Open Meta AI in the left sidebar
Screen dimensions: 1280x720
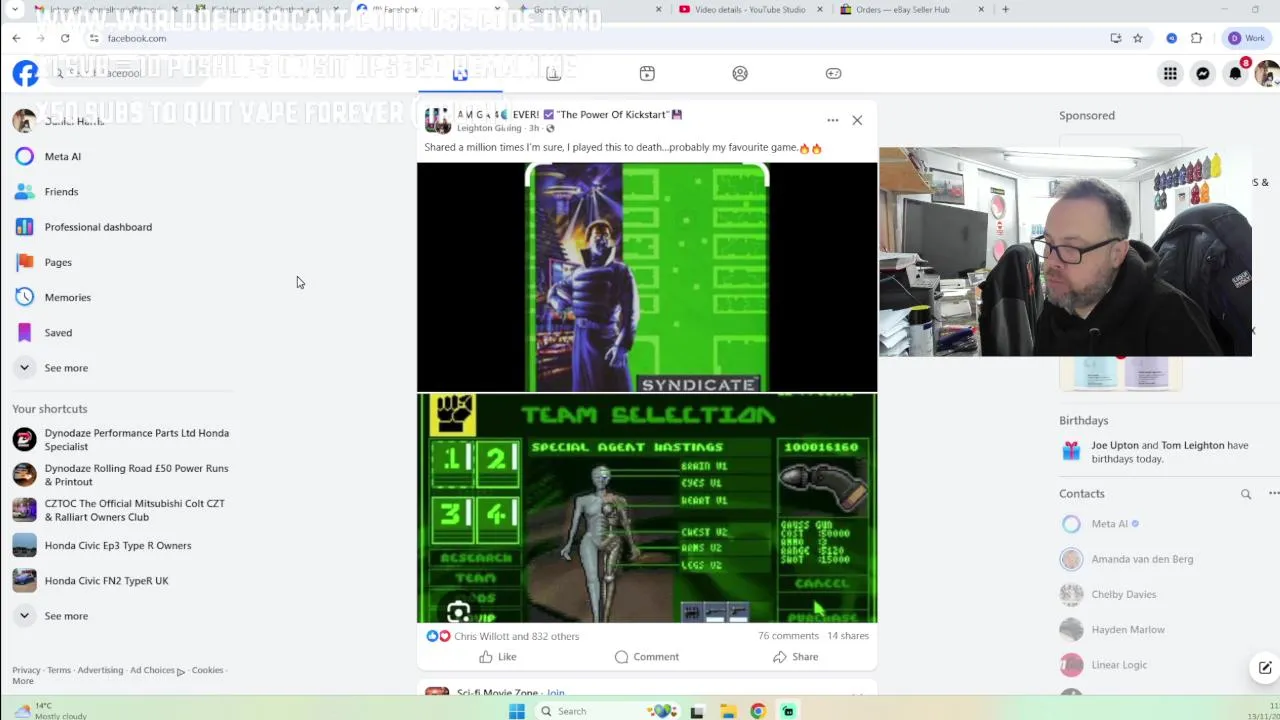[x=62, y=156]
